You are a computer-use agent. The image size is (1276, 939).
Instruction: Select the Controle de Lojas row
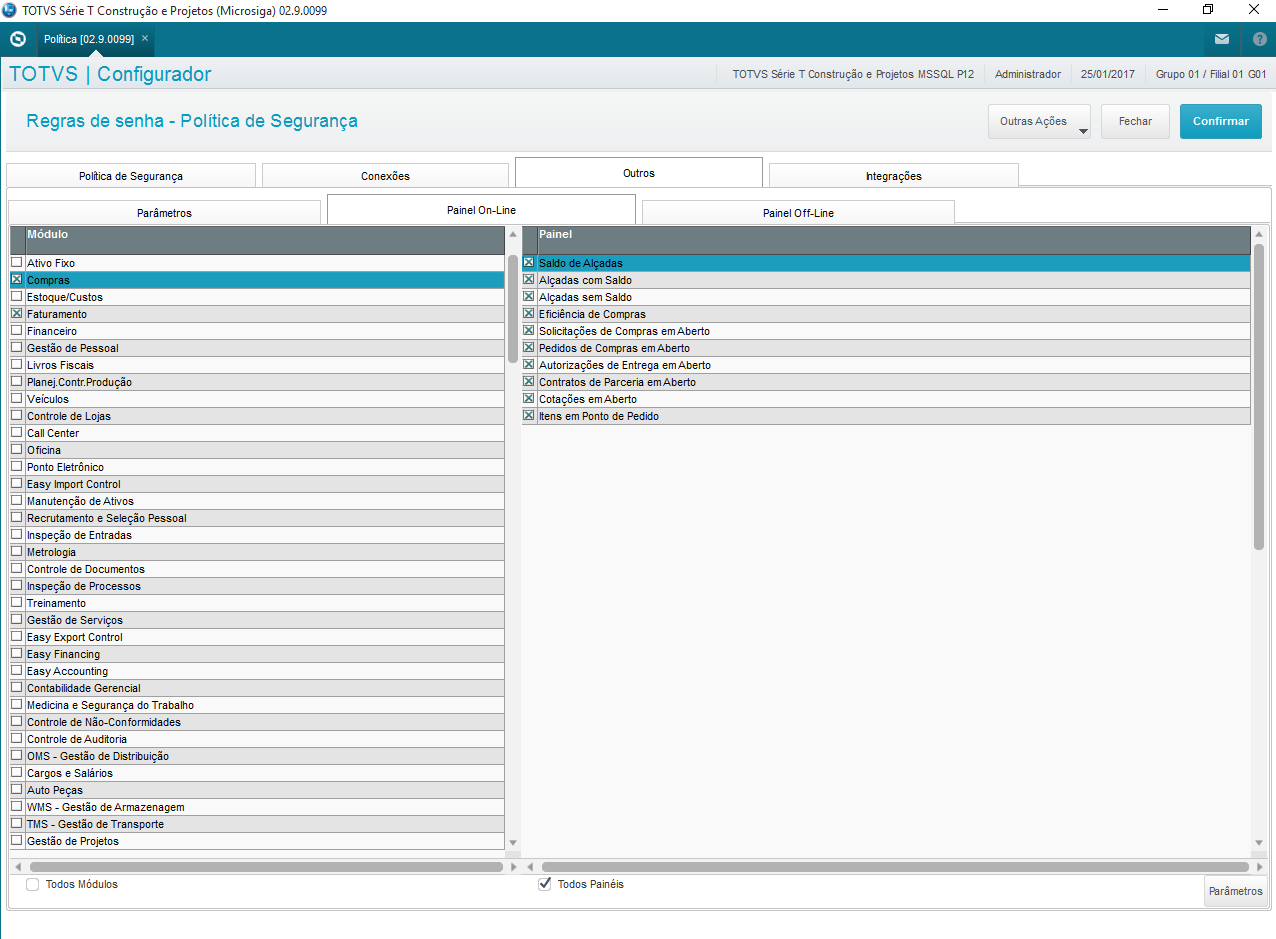click(x=257, y=416)
